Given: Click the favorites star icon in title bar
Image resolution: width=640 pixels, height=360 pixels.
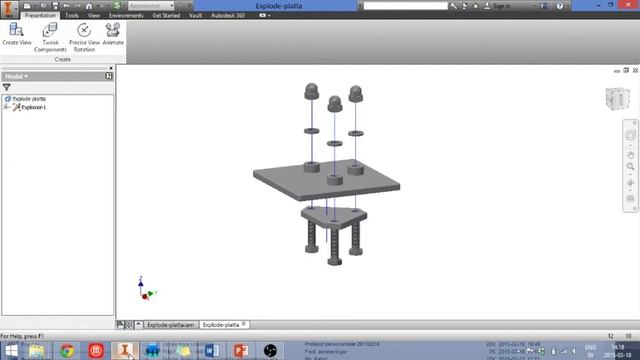Looking at the screenshot, I should (476, 6).
